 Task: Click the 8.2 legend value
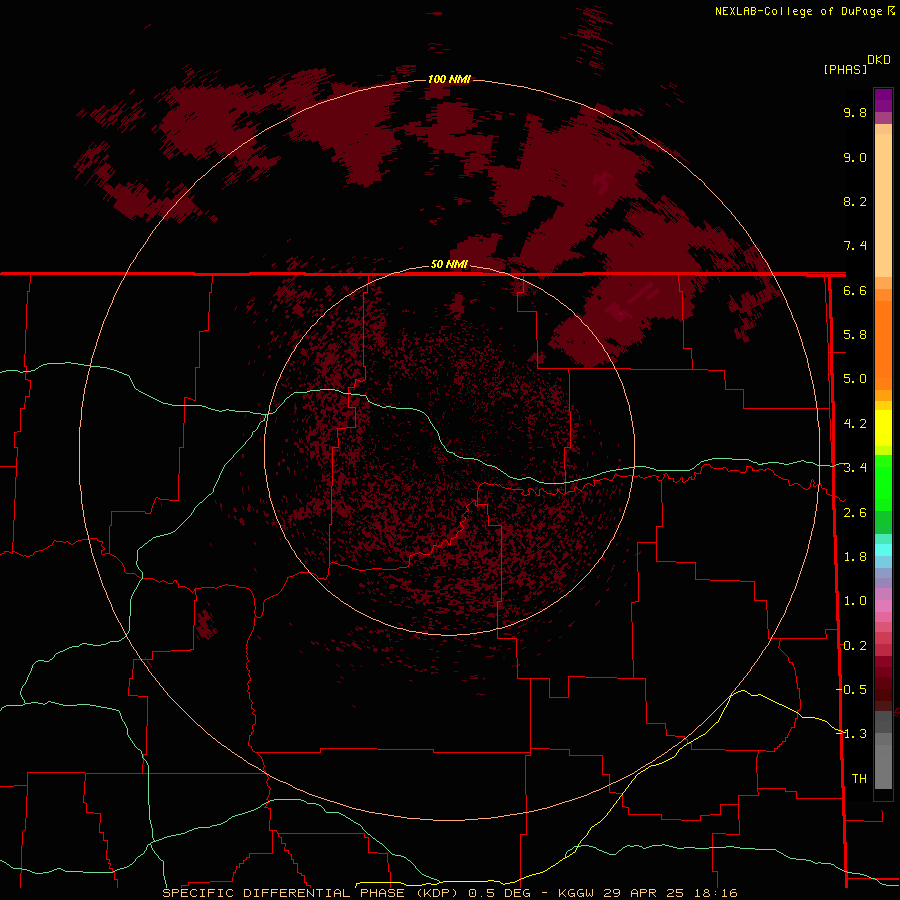855,201
